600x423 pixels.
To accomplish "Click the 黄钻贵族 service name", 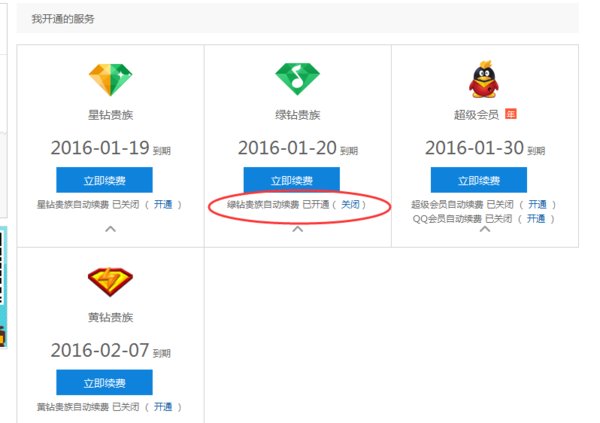I will coord(111,317).
